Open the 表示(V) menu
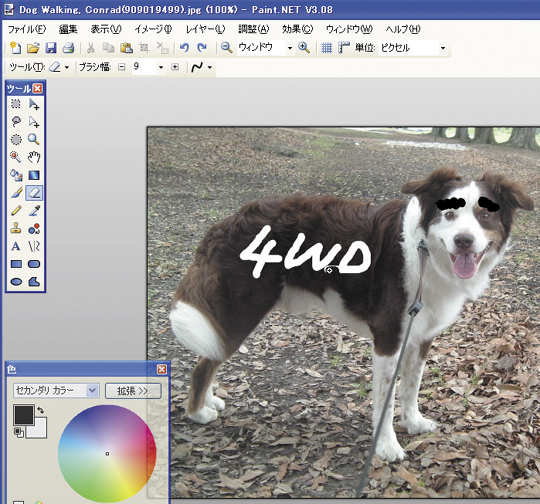The width and height of the screenshot is (540, 504). [x=106, y=29]
